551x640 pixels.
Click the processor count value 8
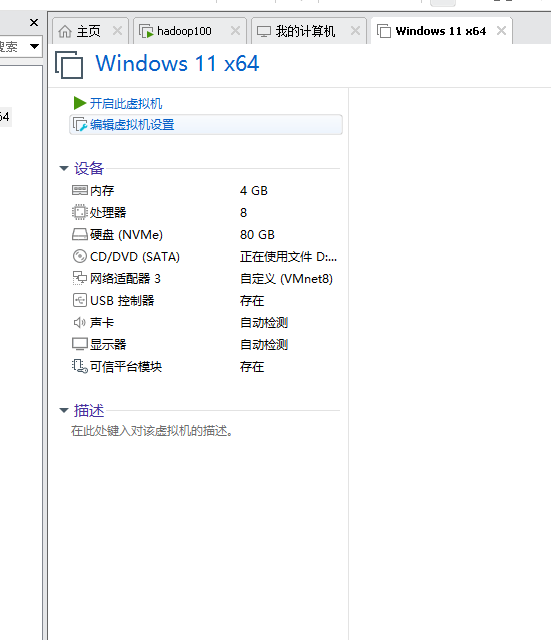point(243,213)
